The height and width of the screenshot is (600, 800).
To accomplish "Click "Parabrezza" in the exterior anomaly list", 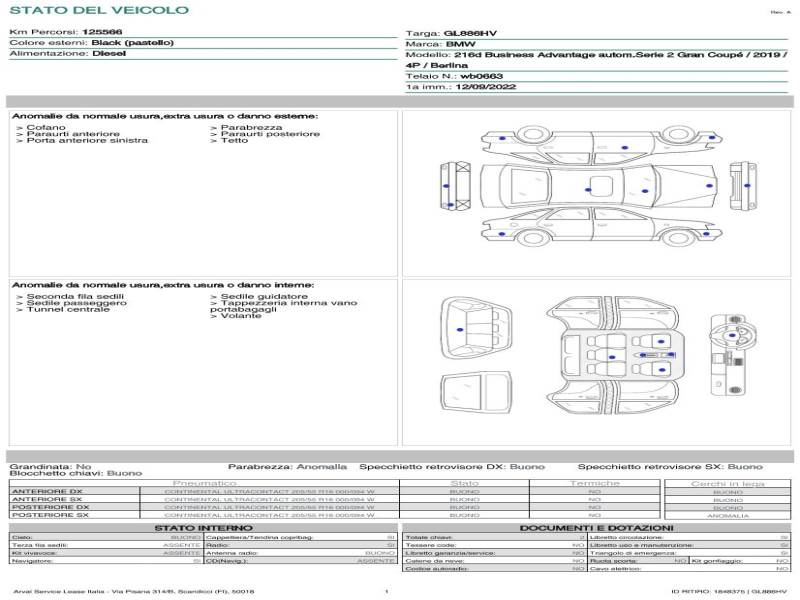I will click(252, 127).
